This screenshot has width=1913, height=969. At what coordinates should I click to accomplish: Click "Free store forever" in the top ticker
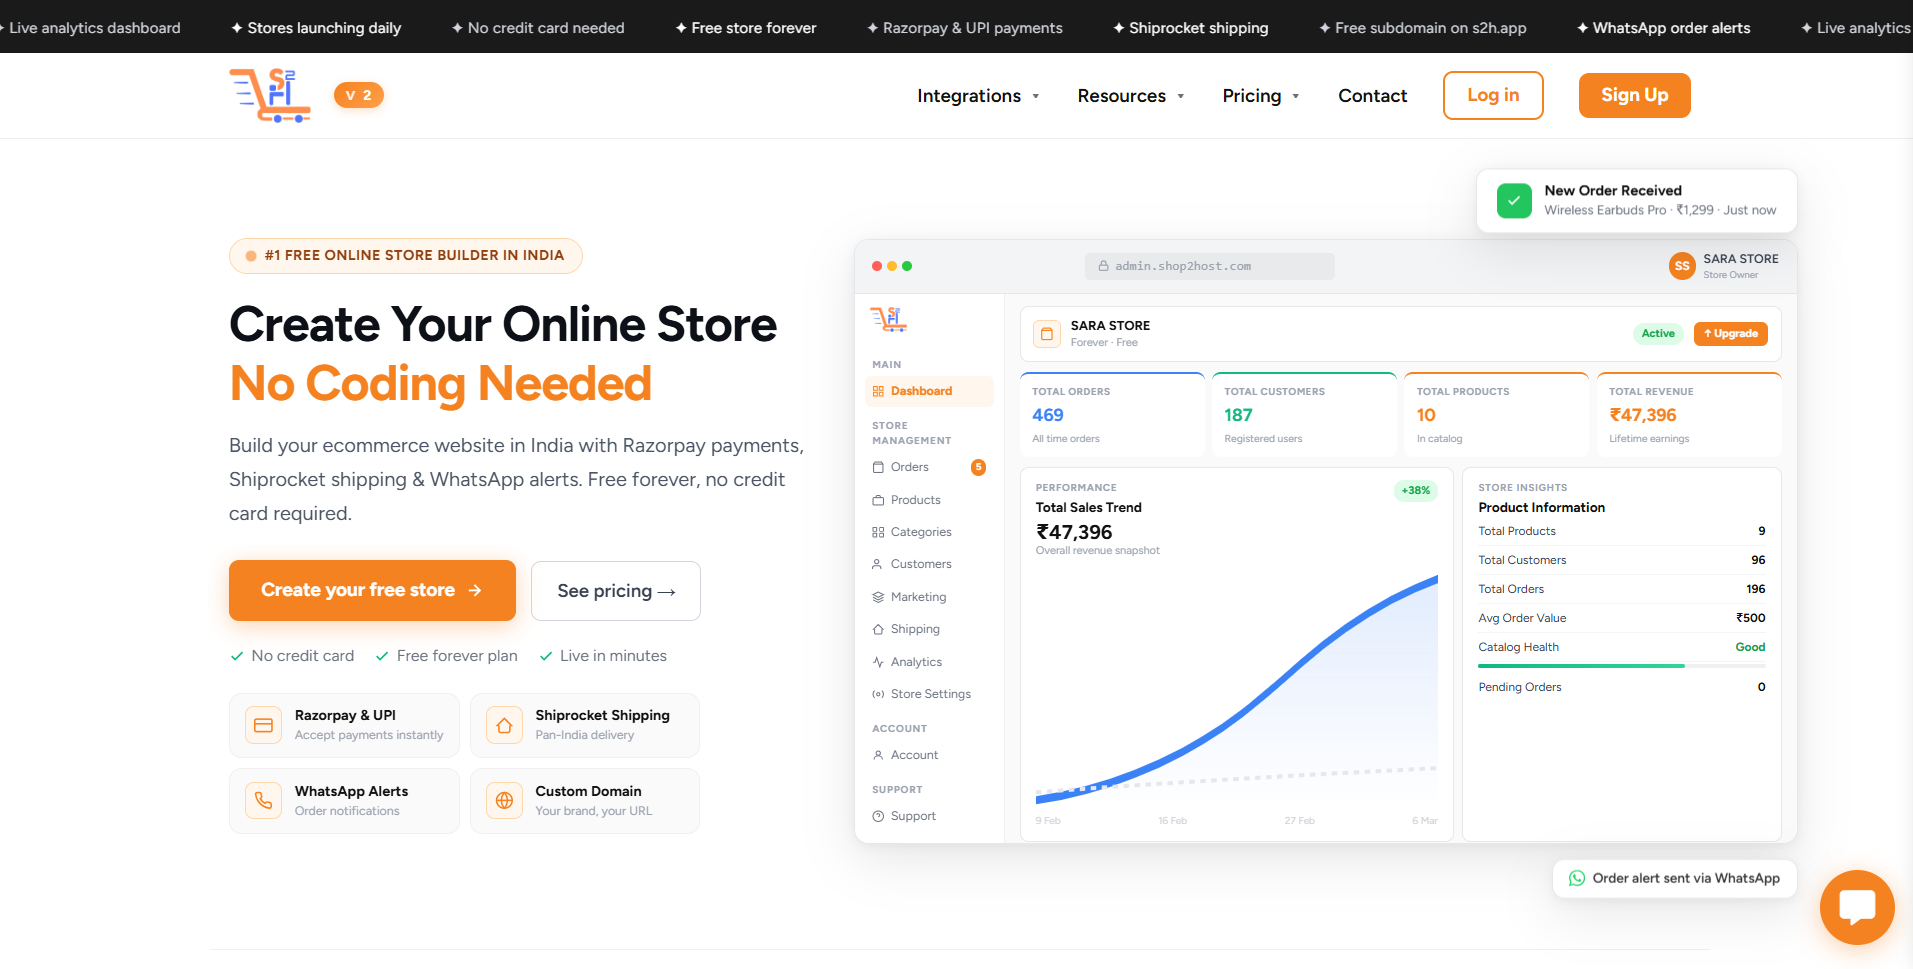[x=745, y=28]
